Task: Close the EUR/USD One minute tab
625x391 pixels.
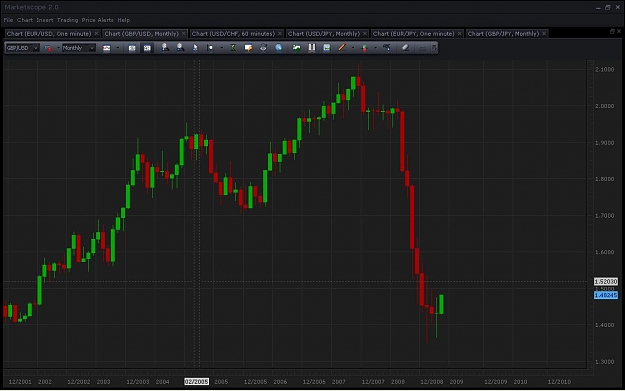Action: [x=96, y=33]
